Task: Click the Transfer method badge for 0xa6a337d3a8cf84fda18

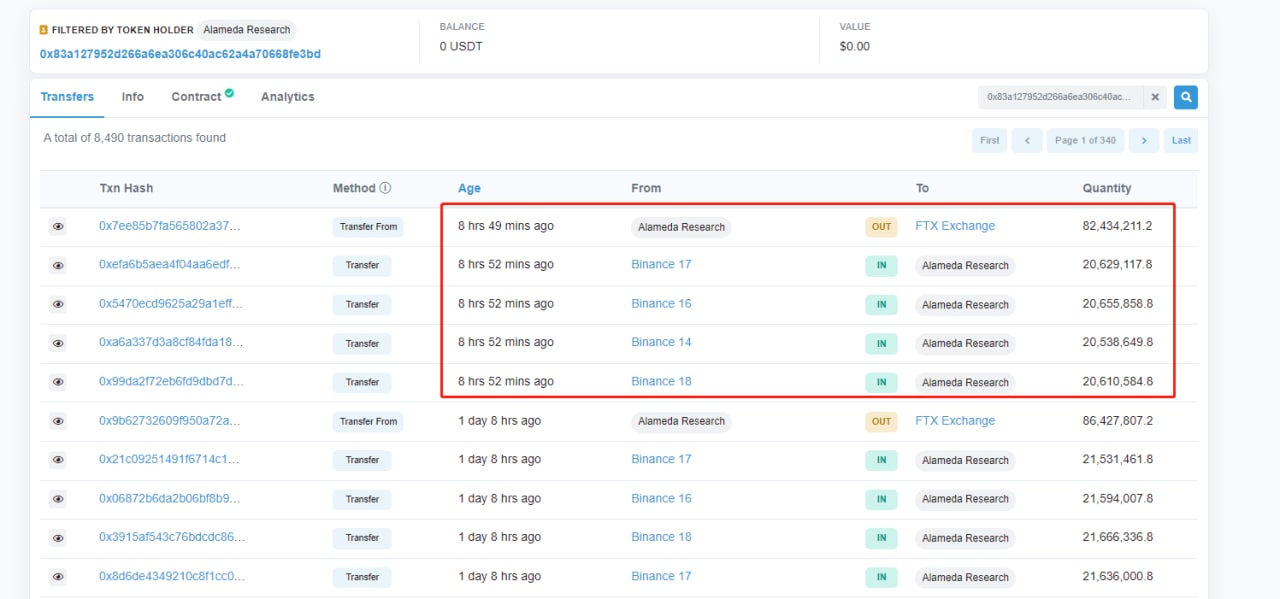Action: (x=362, y=344)
